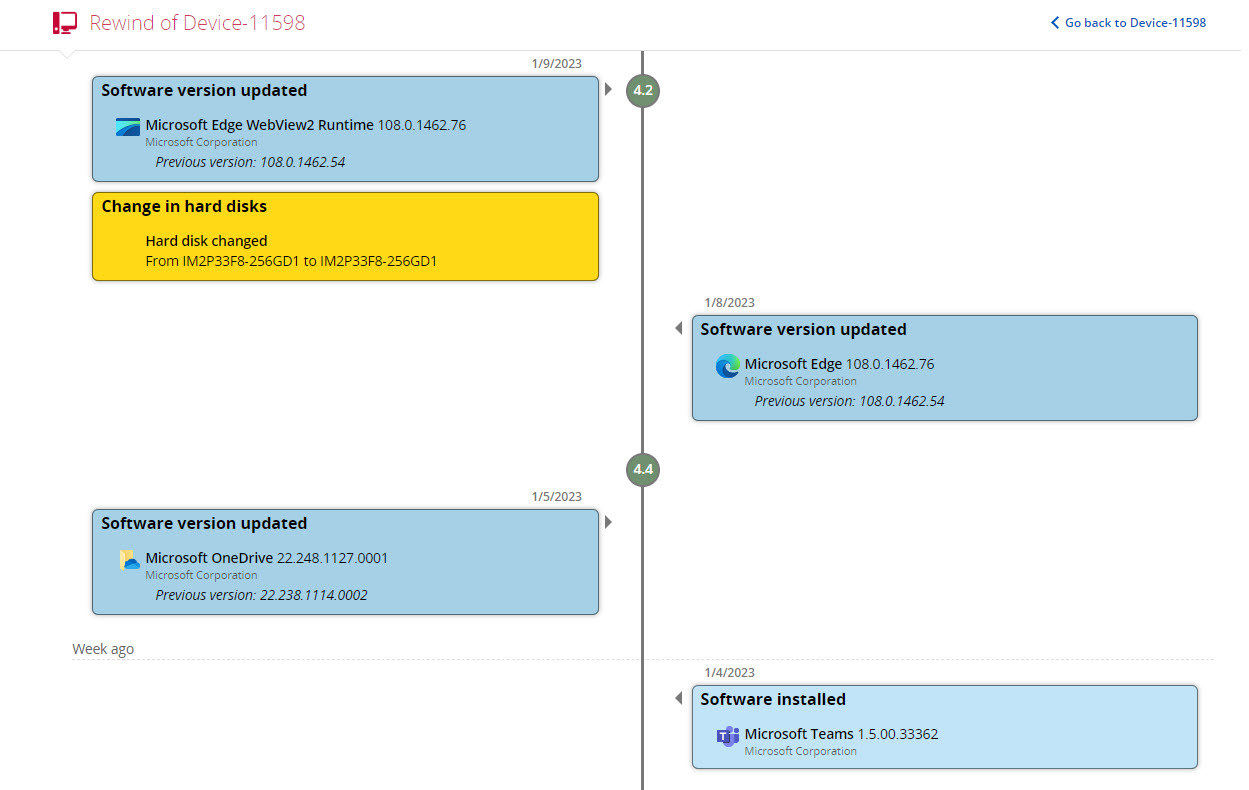Click the back chevron beside Go back link
Image resolution: width=1249 pixels, height=790 pixels.
point(1054,23)
